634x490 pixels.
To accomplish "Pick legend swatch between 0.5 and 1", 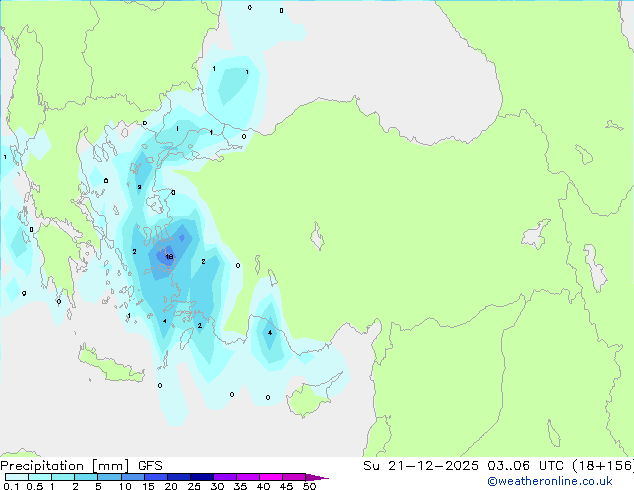I will click(x=40, y=477).
